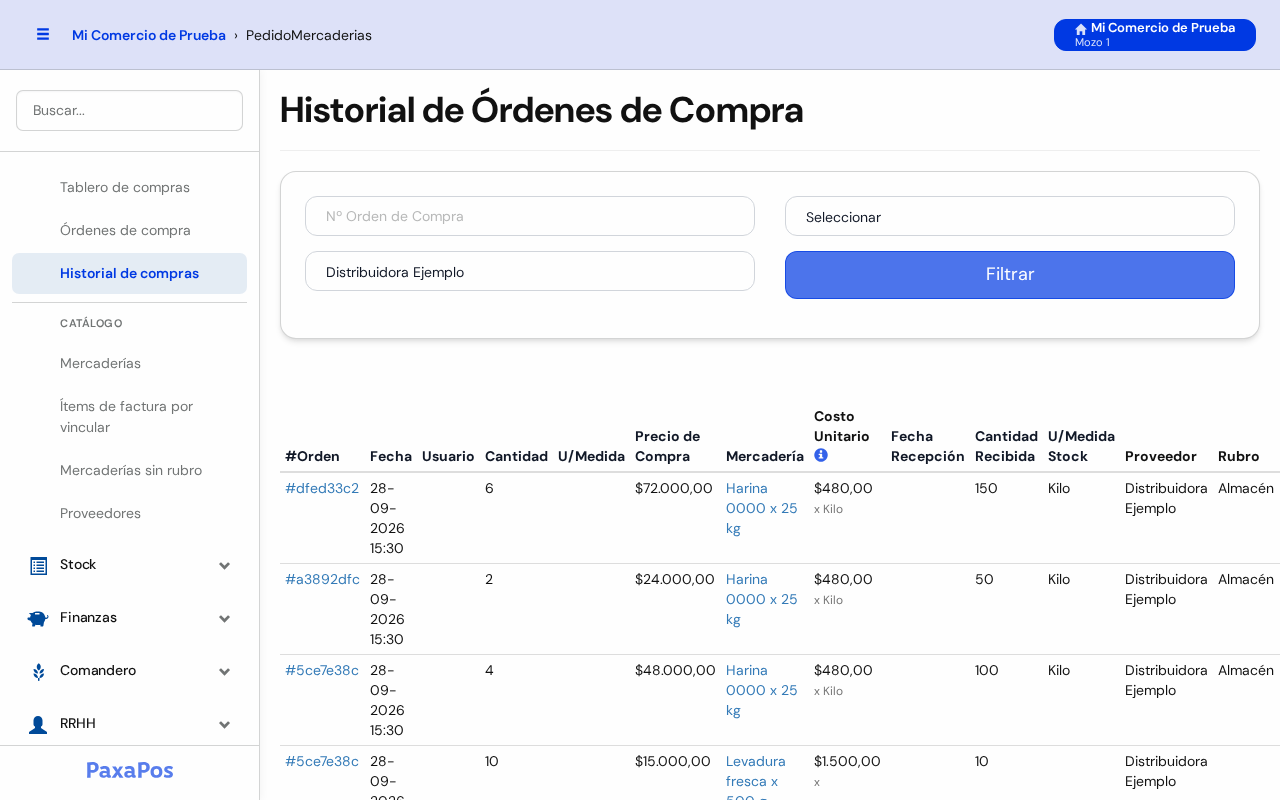This screenshot has width=1280, height=800.
Task: Click the home icon in commerce badge
Action: tap(1081, 29)
